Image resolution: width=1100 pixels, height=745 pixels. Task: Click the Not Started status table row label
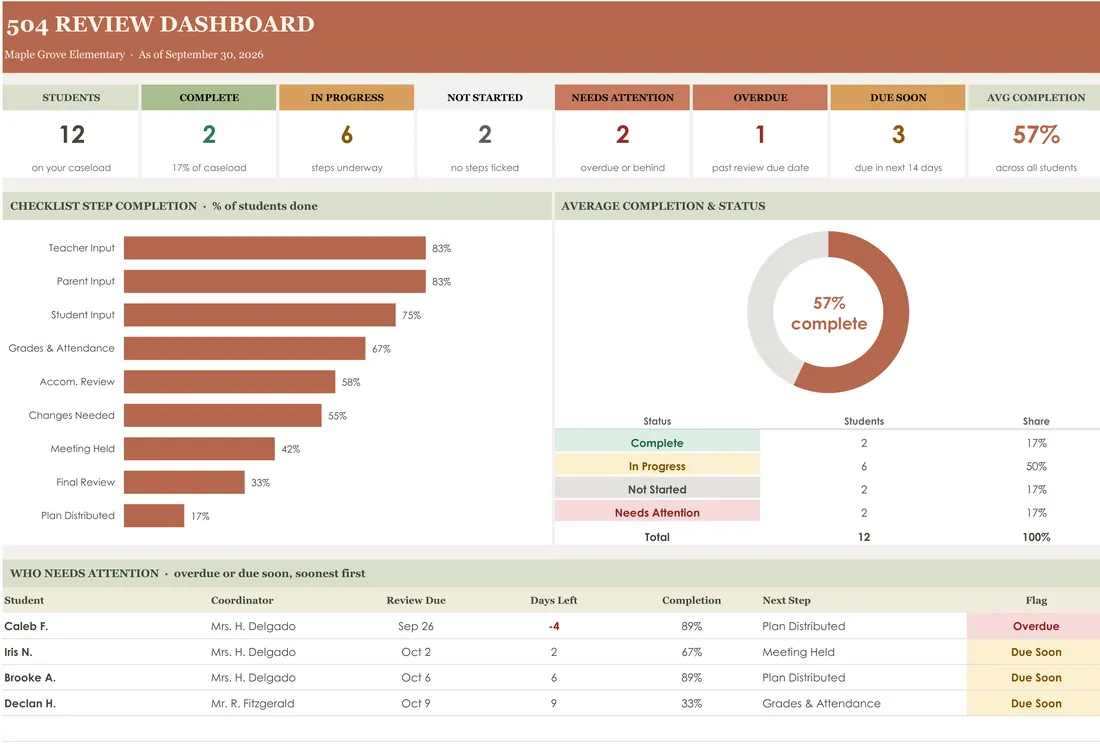tap(657, 490)
